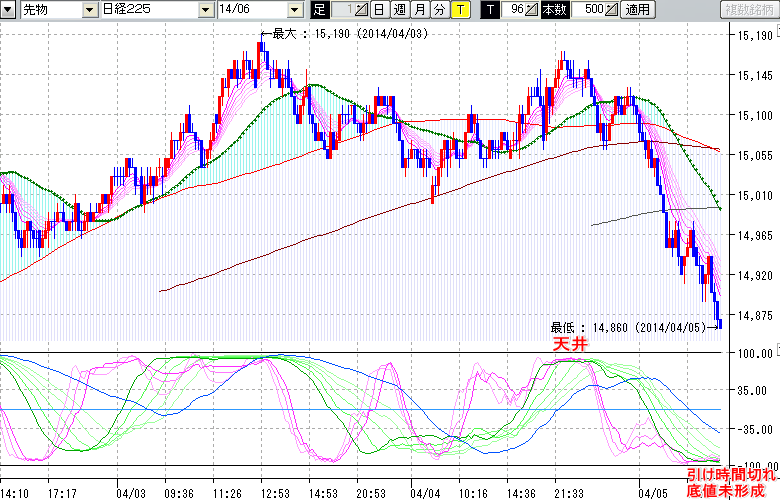The image size is (780, 500).
Task: Open the 先物 instrument type dropdown
Action: [x=87, y=10]
